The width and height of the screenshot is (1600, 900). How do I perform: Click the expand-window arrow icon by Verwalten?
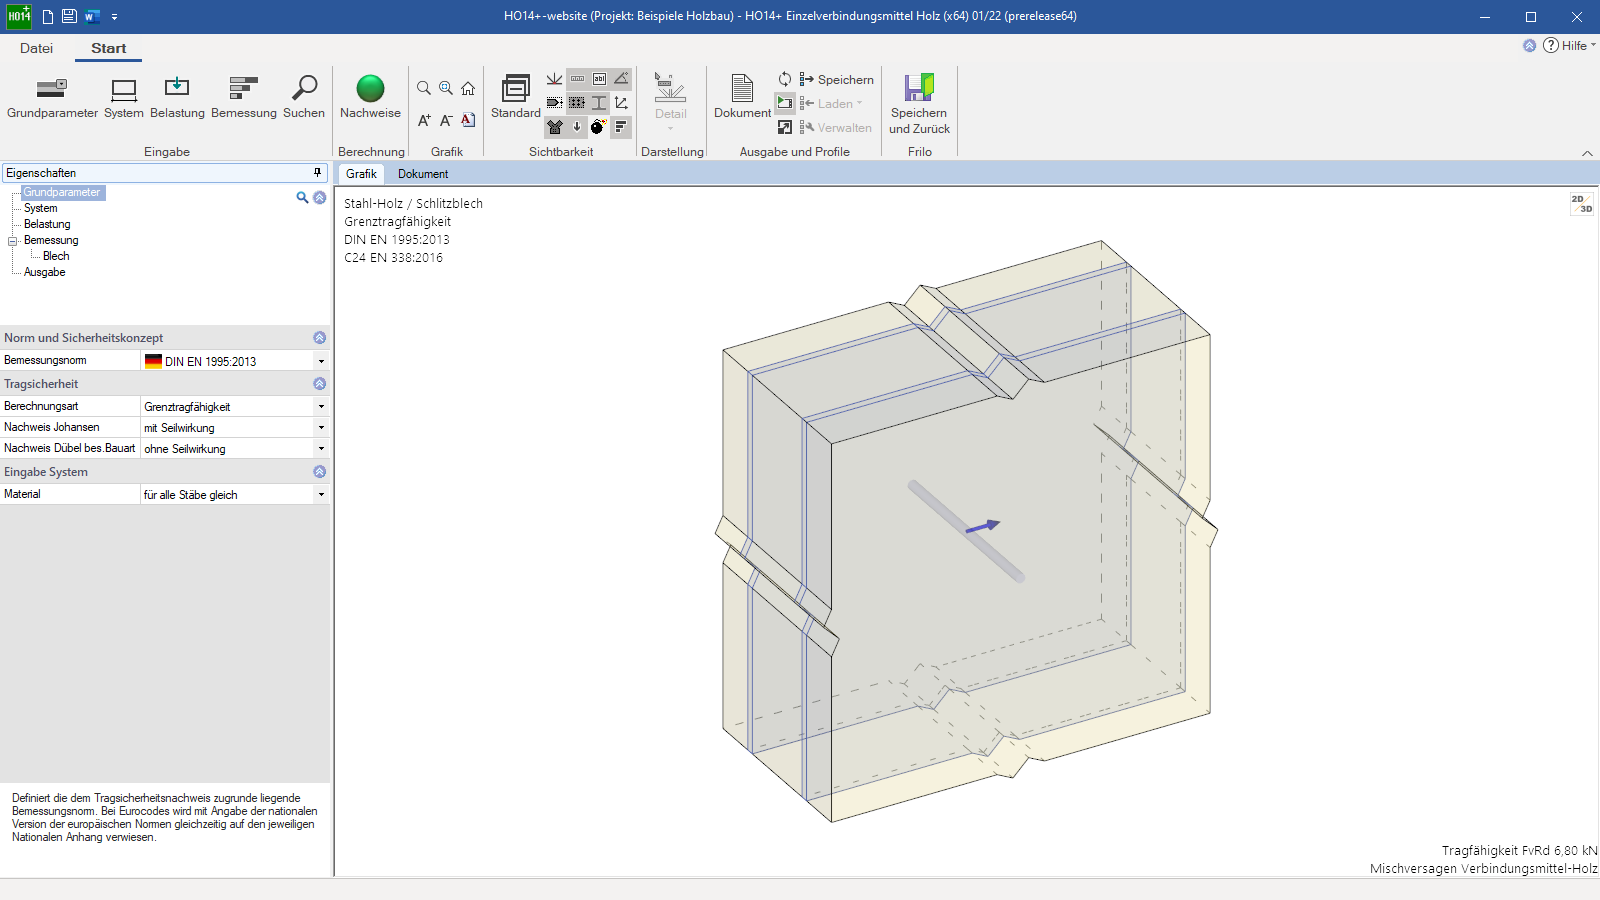tap(785, 127)
